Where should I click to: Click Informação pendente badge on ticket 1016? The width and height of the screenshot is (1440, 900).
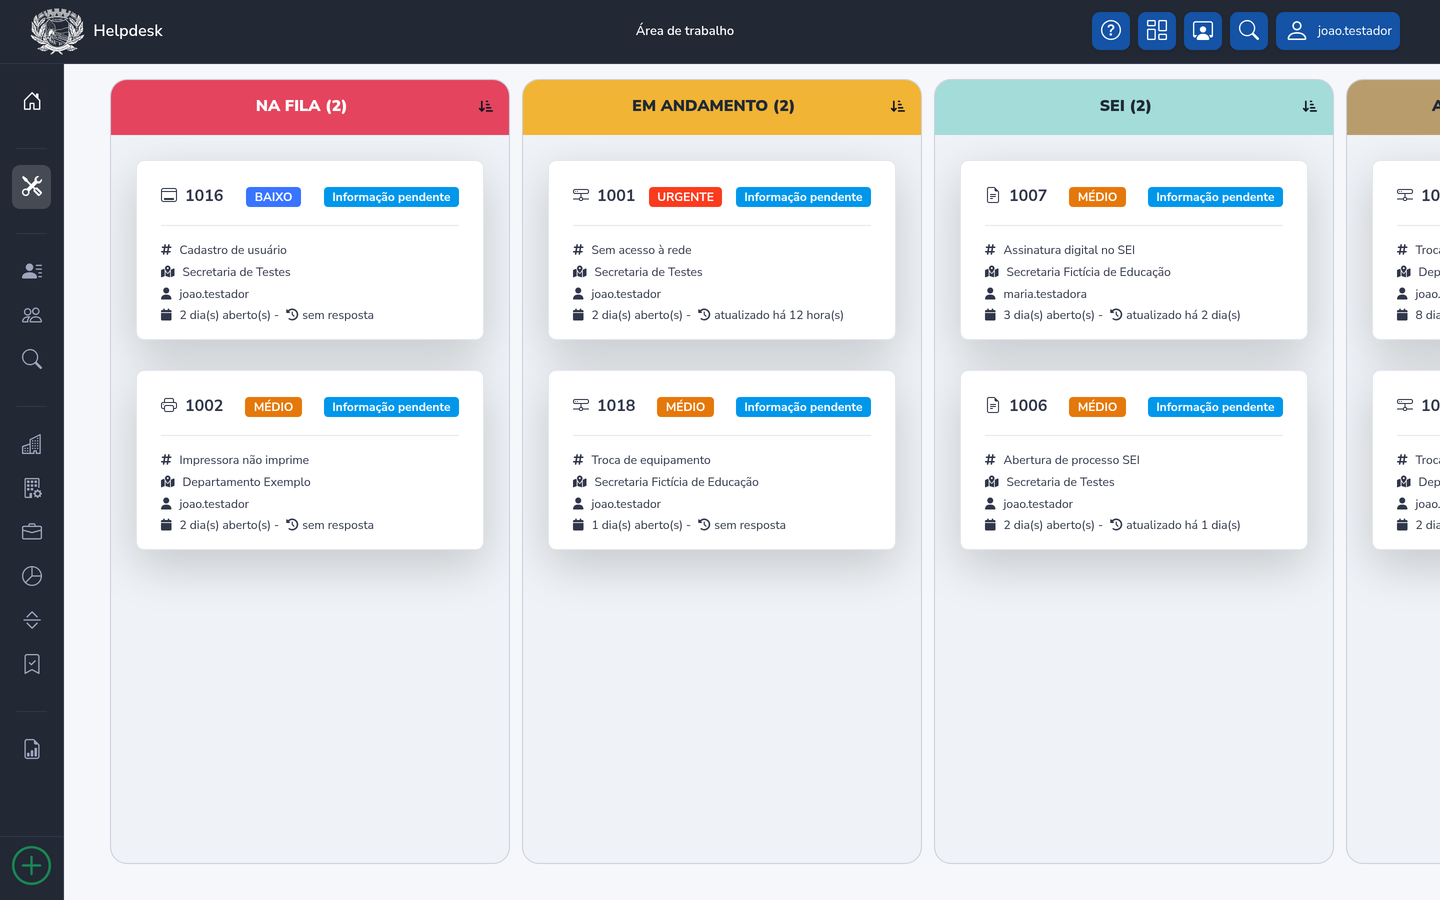tap(391, 197)
